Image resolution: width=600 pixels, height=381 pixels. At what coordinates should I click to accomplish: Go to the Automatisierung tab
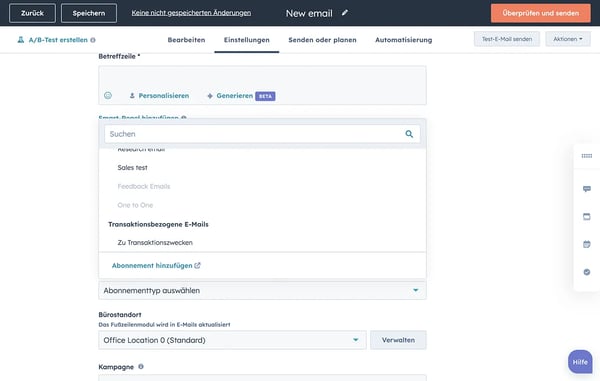pos(404,40)
